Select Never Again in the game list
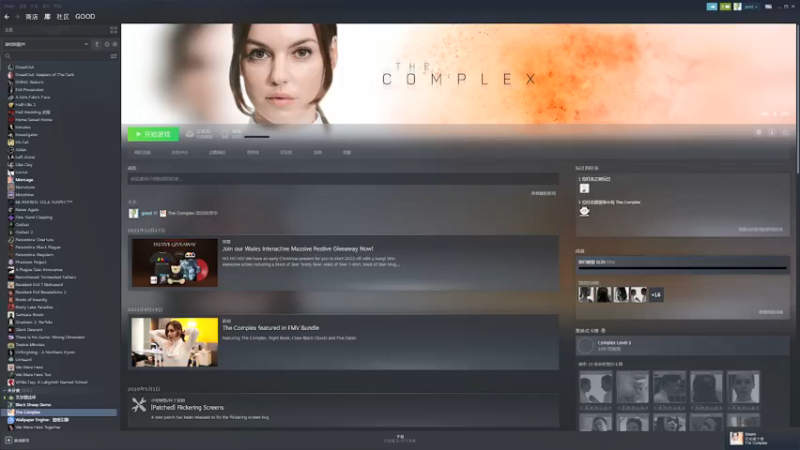This screenshot has height=450, width=800. pos(27,210)
